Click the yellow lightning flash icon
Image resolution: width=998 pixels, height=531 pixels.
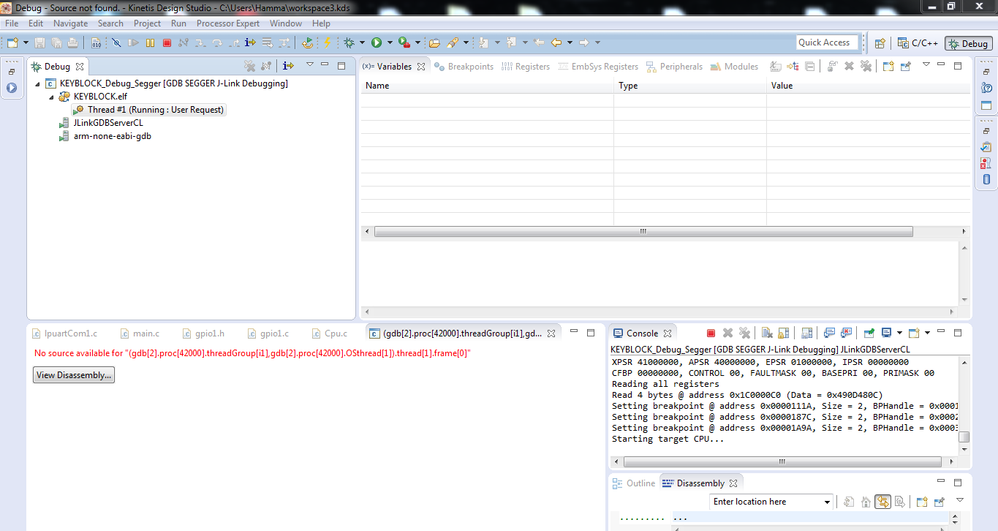coord(327,43)
